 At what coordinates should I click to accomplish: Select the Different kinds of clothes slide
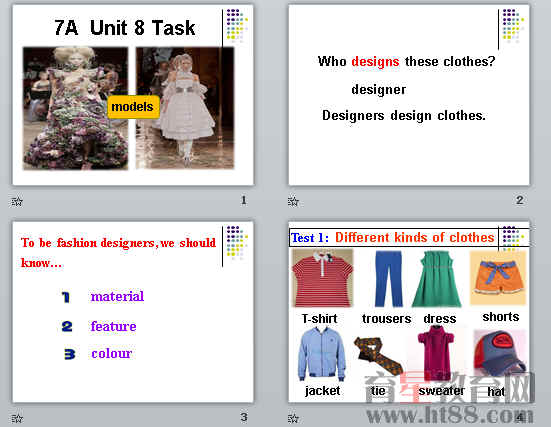coord(409,312)
